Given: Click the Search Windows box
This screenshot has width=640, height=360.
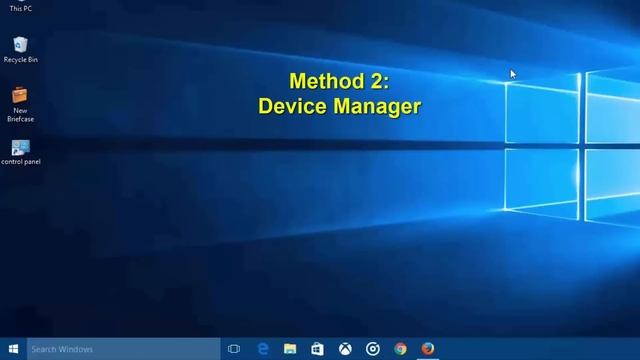Looking at the screenshot, I should [124, 349].
